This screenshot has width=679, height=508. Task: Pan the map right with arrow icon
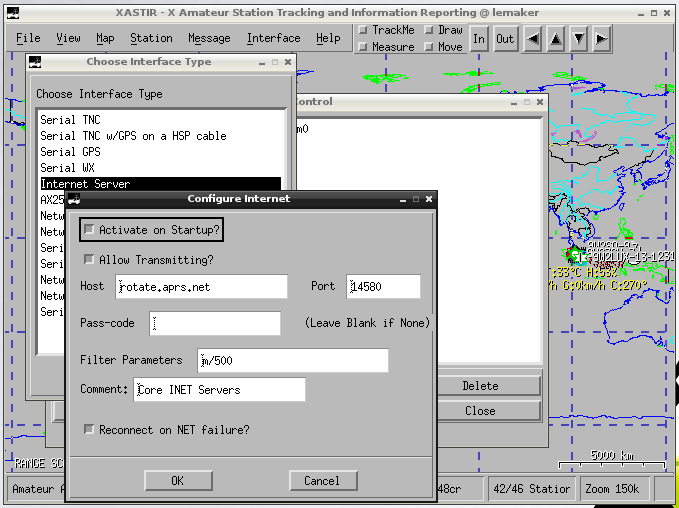tap(601, 39)
